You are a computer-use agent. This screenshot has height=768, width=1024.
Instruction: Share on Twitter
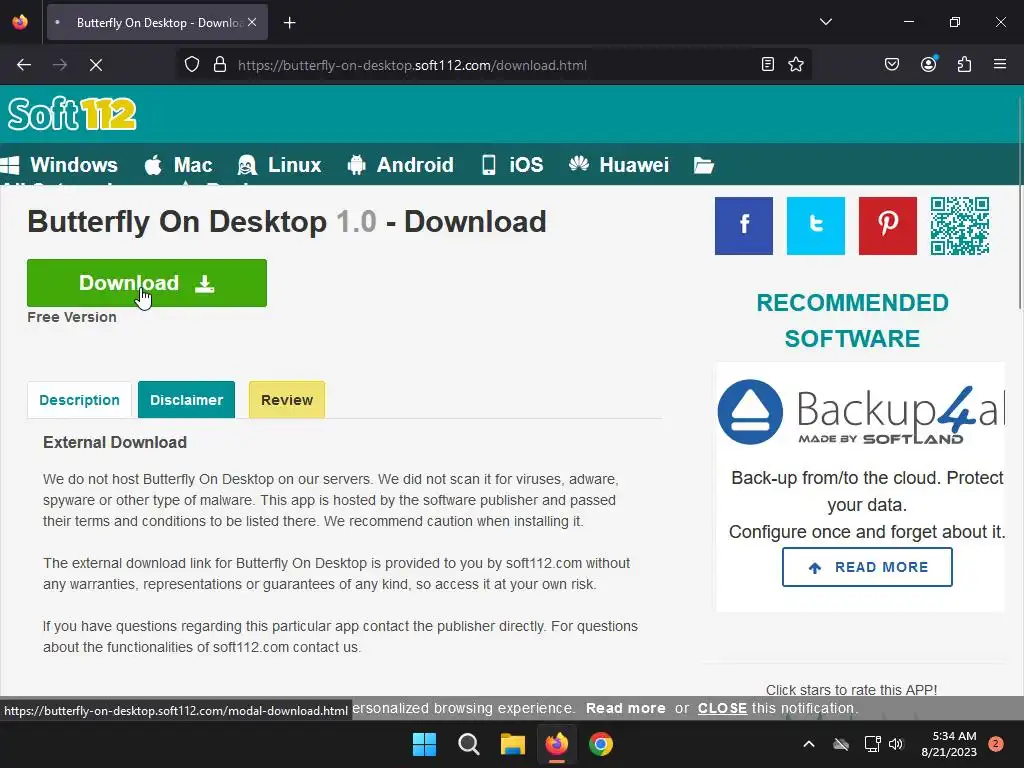pos(816,226)
